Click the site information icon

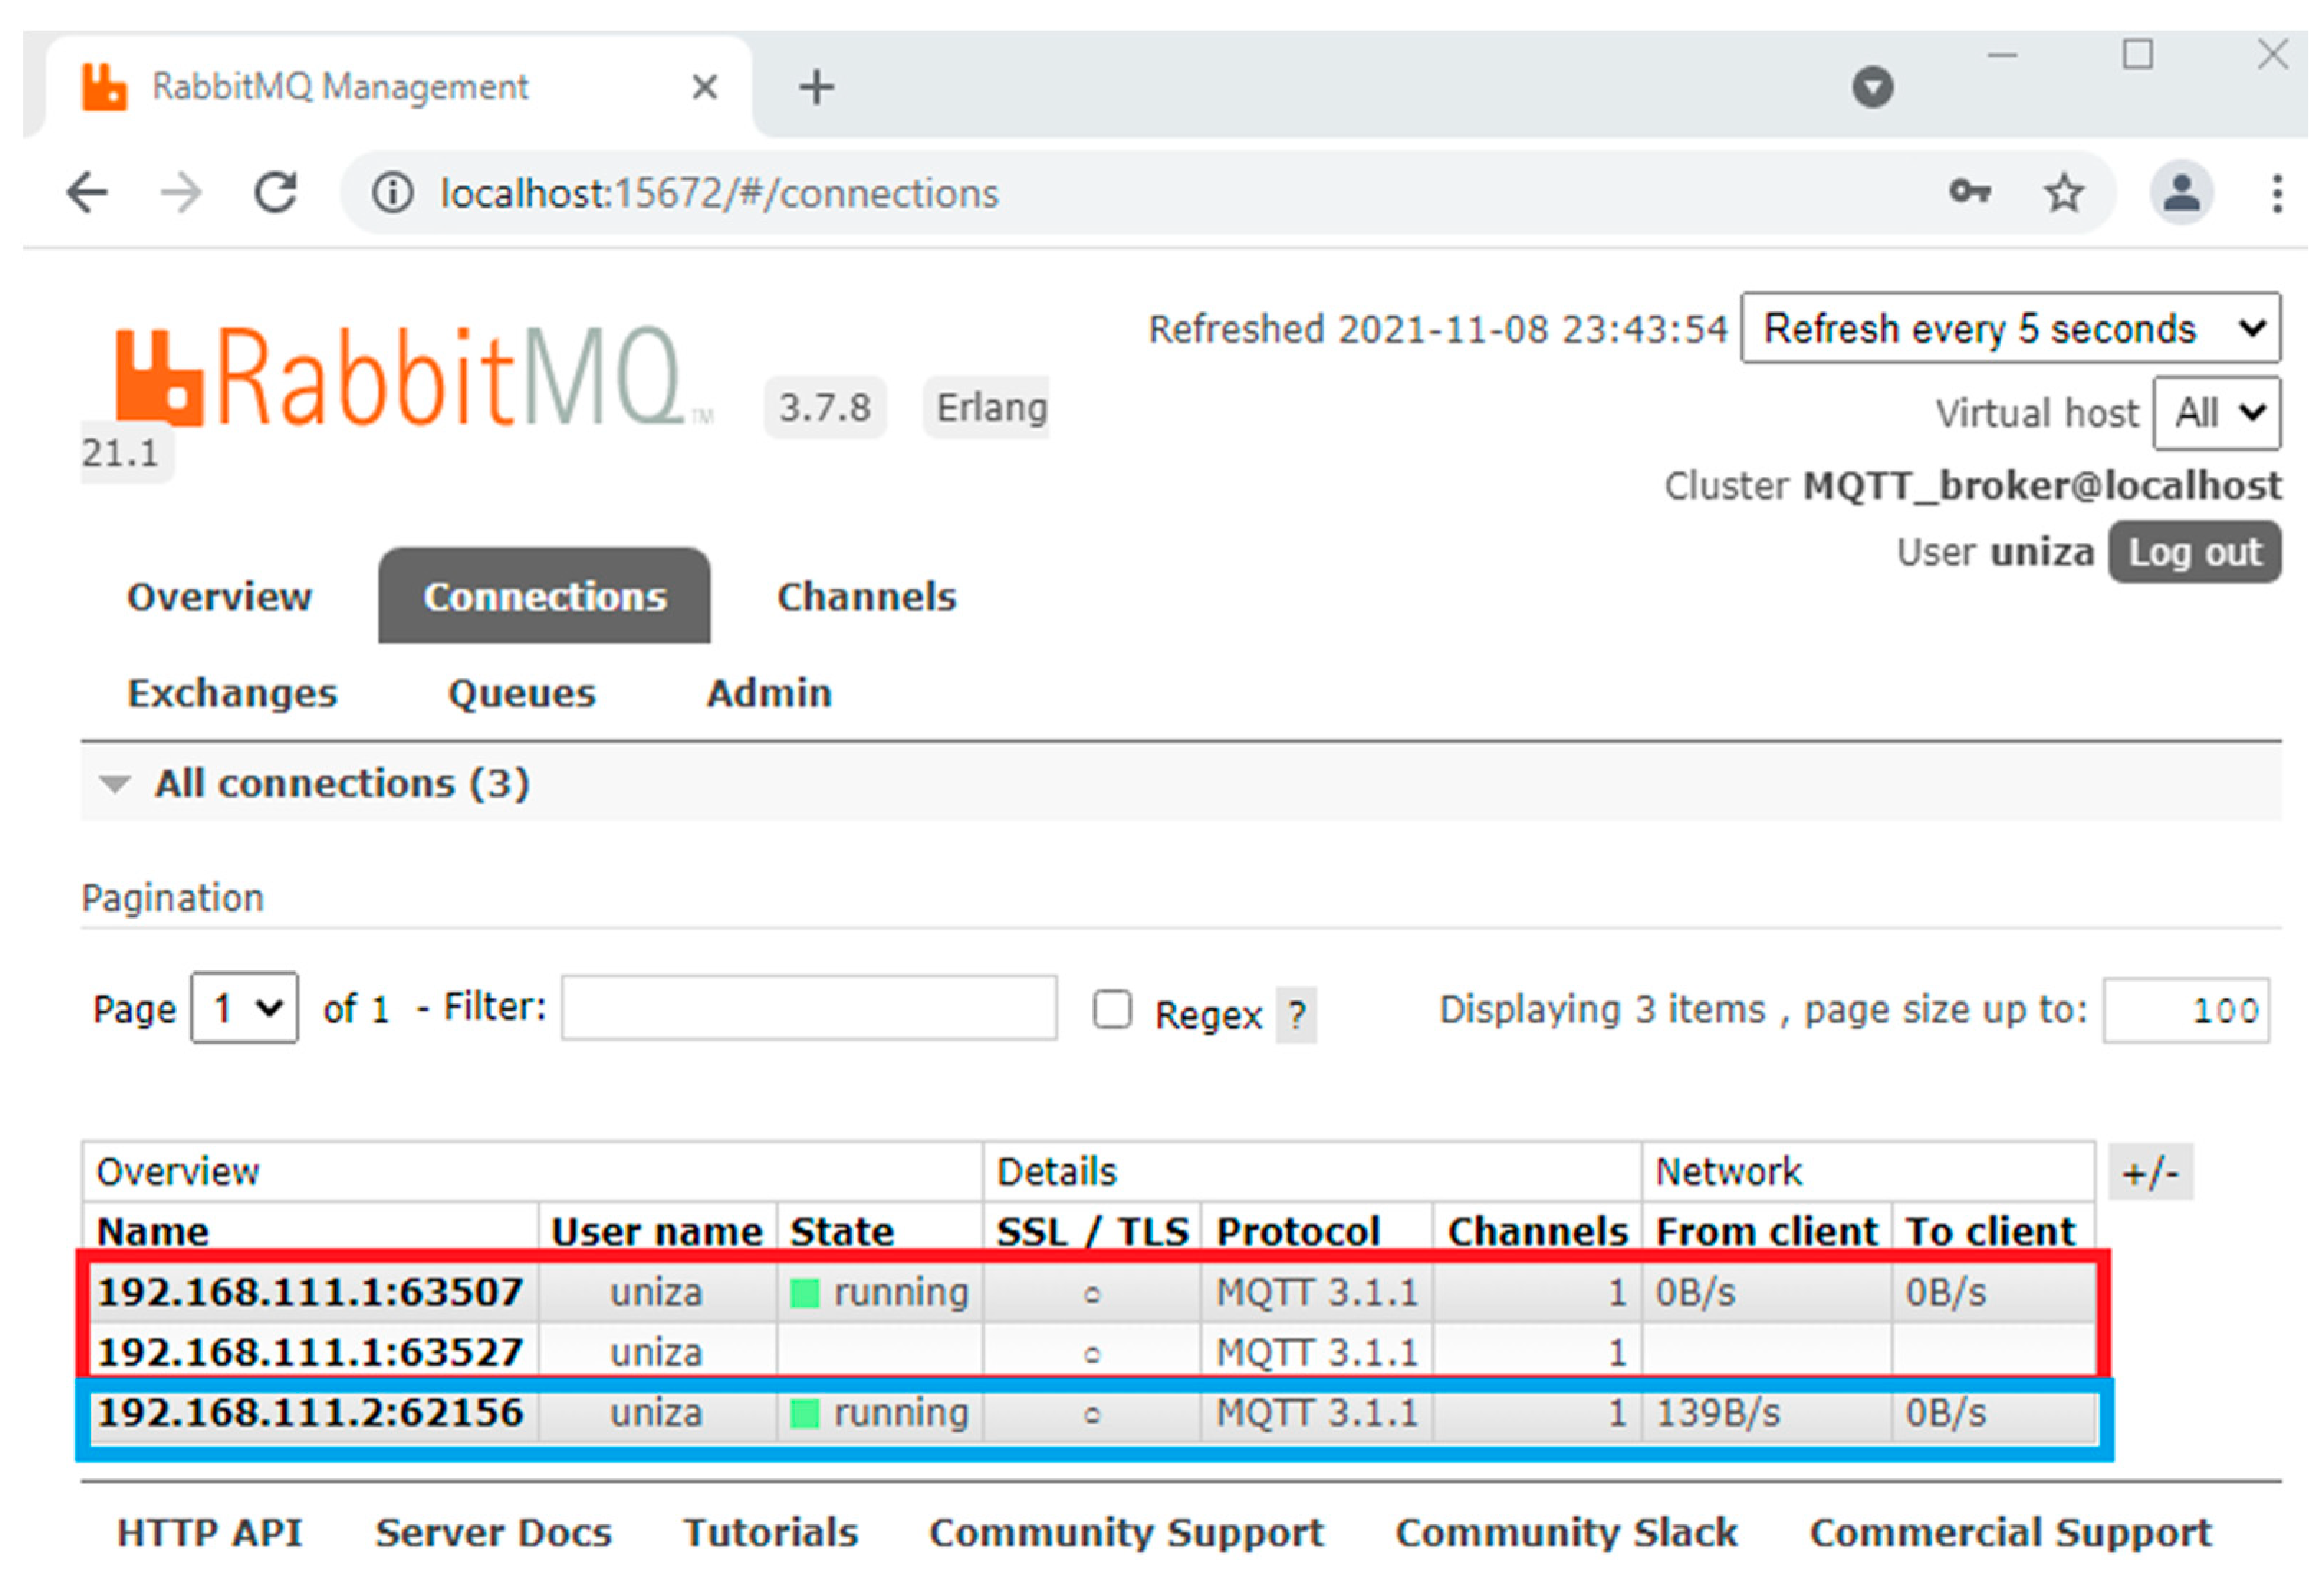392,193
